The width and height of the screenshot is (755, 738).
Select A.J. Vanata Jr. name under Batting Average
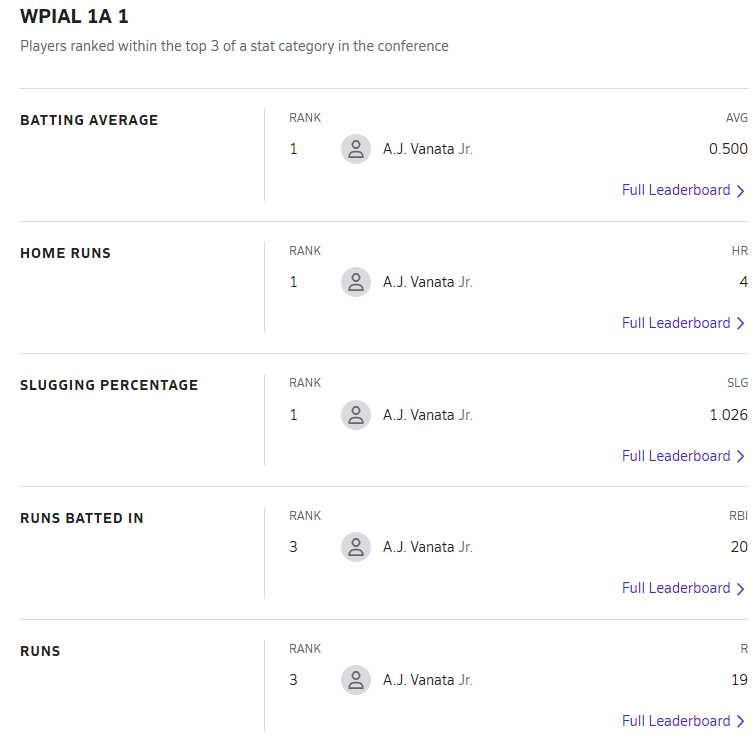[x=428, y=149]
